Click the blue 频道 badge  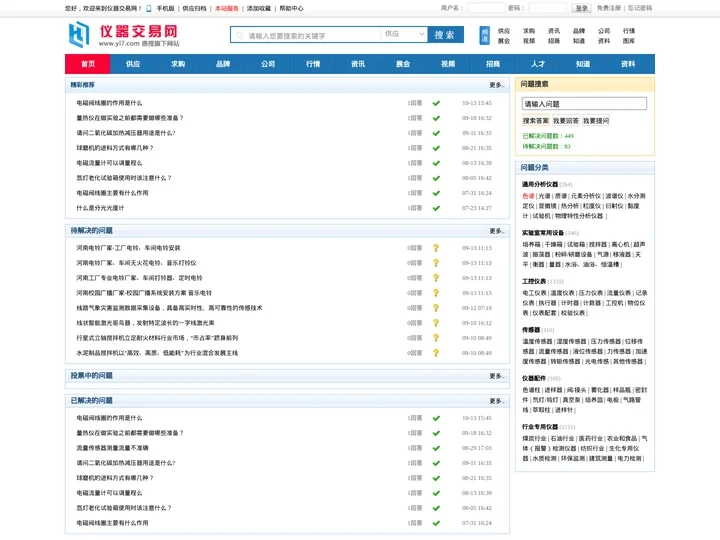[x=484, y=35]
